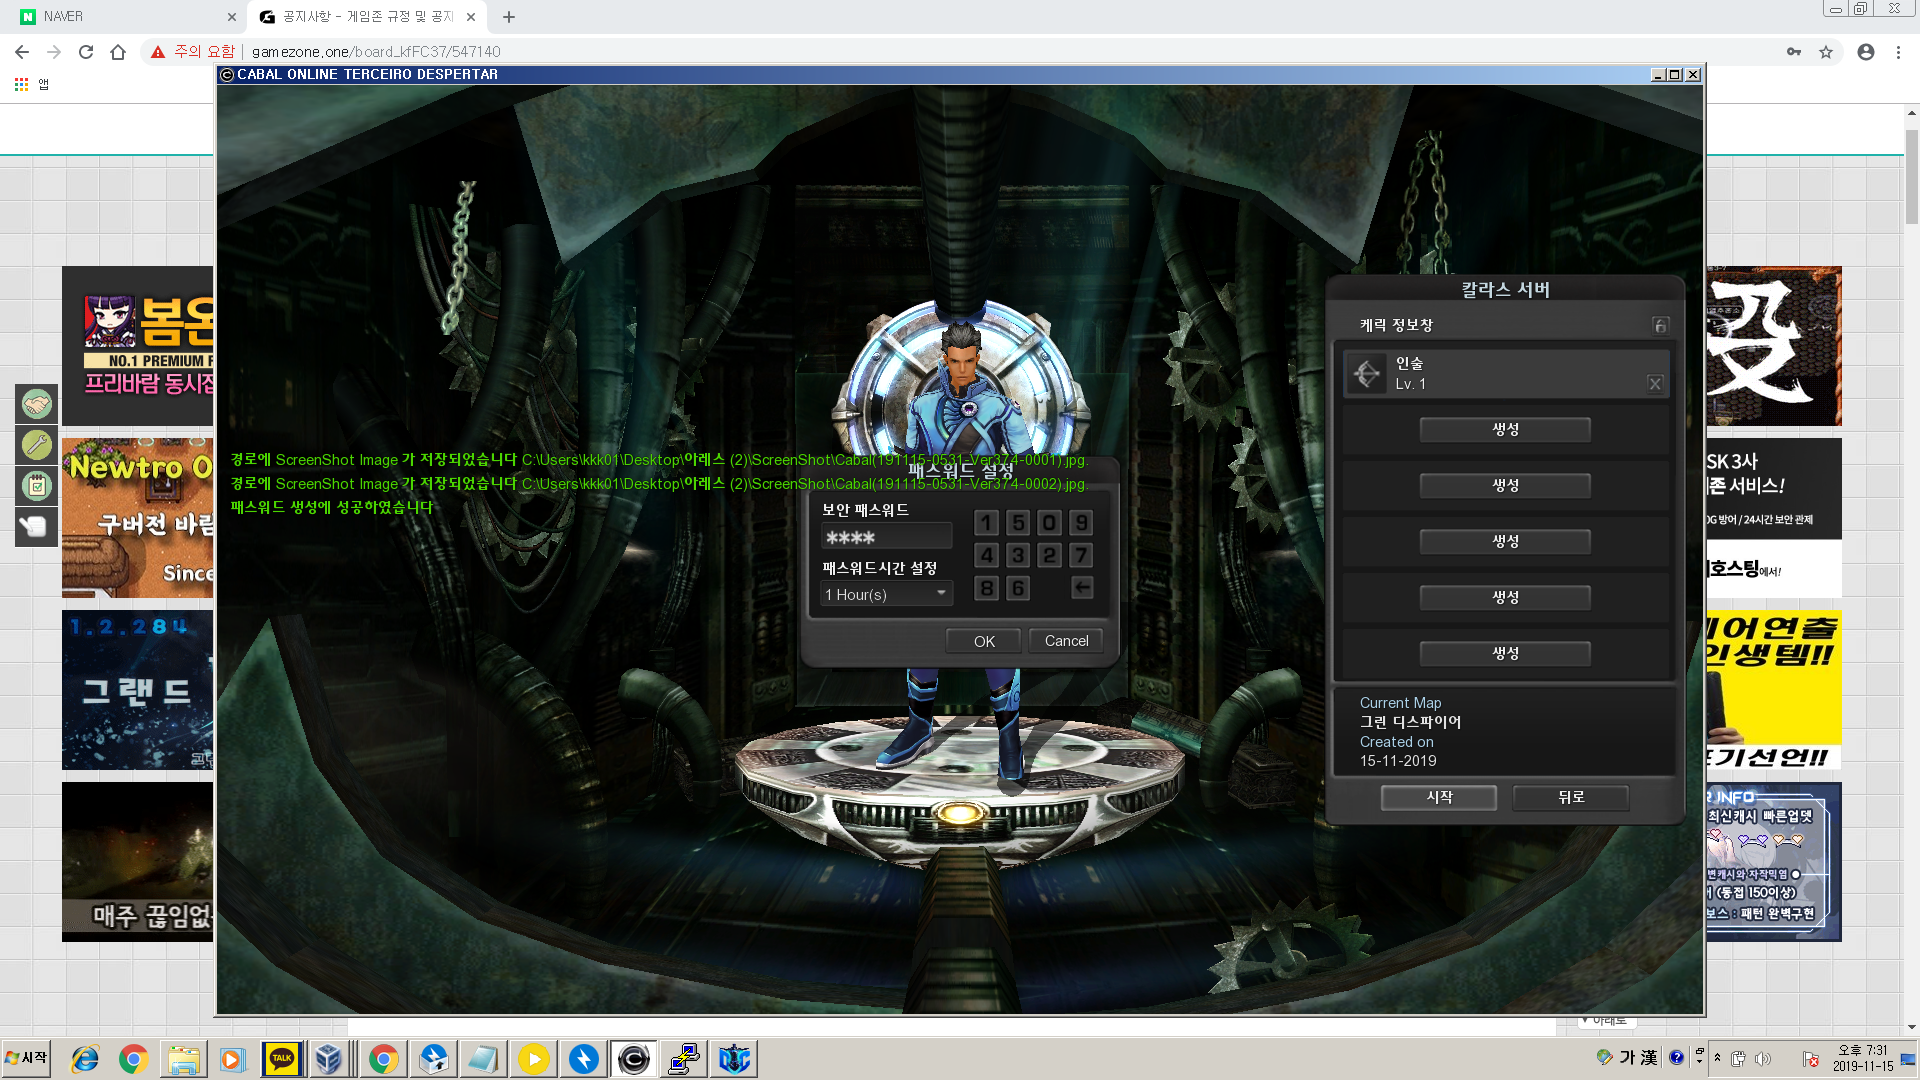
Task: Click the wrench icon in the left sidebar
Action: pyautogui.click(x=37, y=444)
